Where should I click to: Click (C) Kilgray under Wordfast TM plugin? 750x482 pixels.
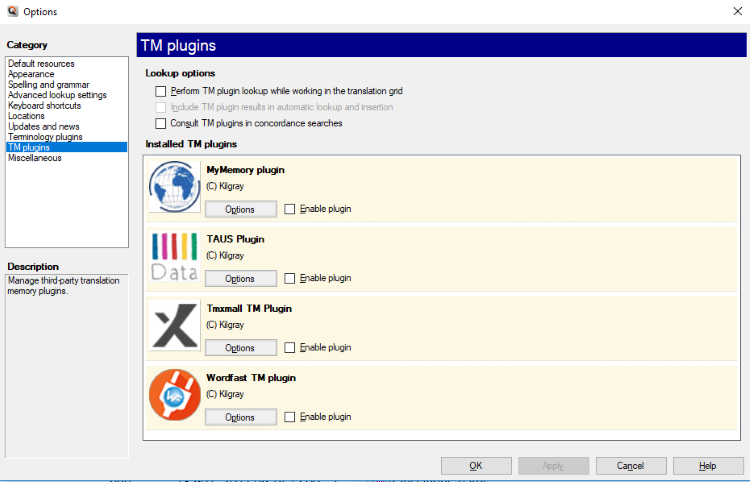(225, 394)
